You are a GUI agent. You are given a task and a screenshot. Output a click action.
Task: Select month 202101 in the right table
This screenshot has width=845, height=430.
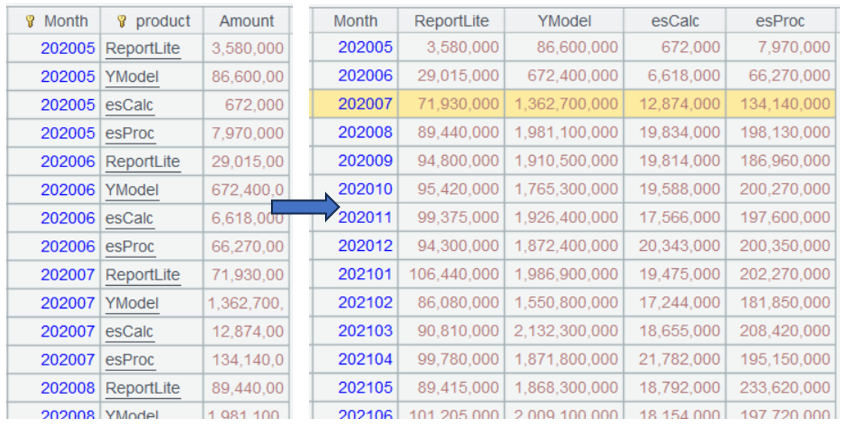[367, 274]
